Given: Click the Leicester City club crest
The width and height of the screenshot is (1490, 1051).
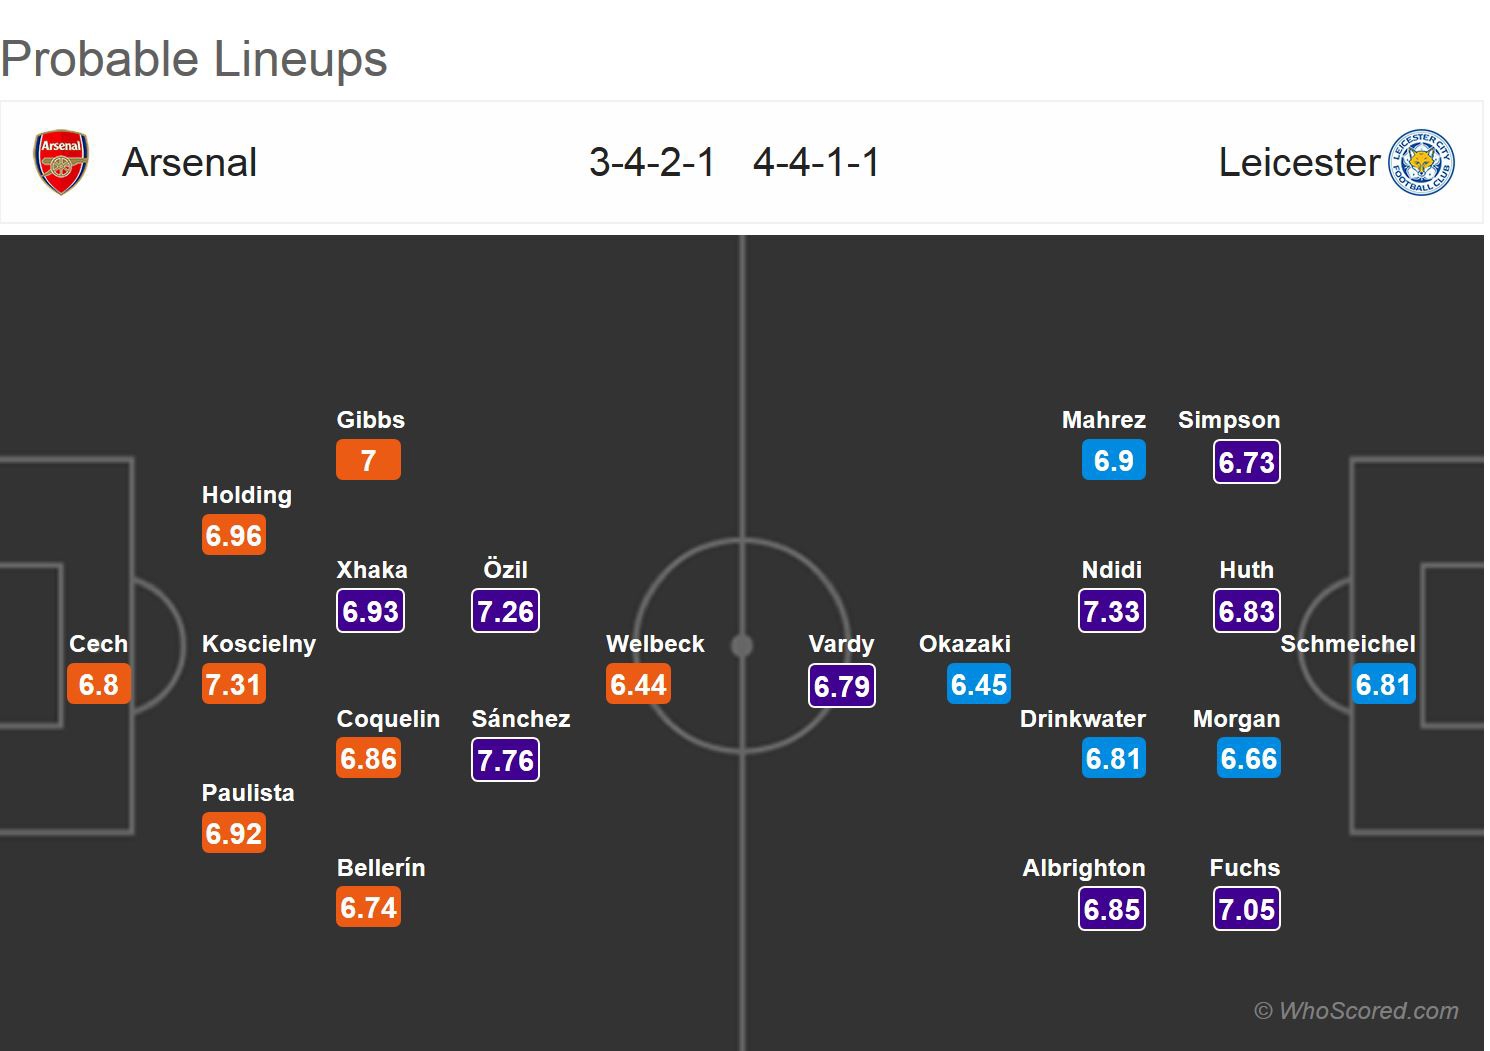Looking at the screenshot, I should 1422,162.
